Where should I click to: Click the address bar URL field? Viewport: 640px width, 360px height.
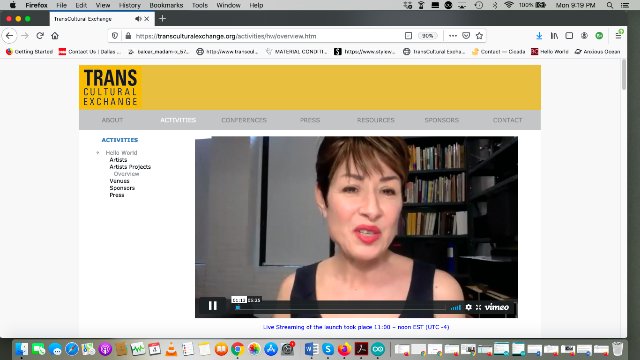coord(265,36)
